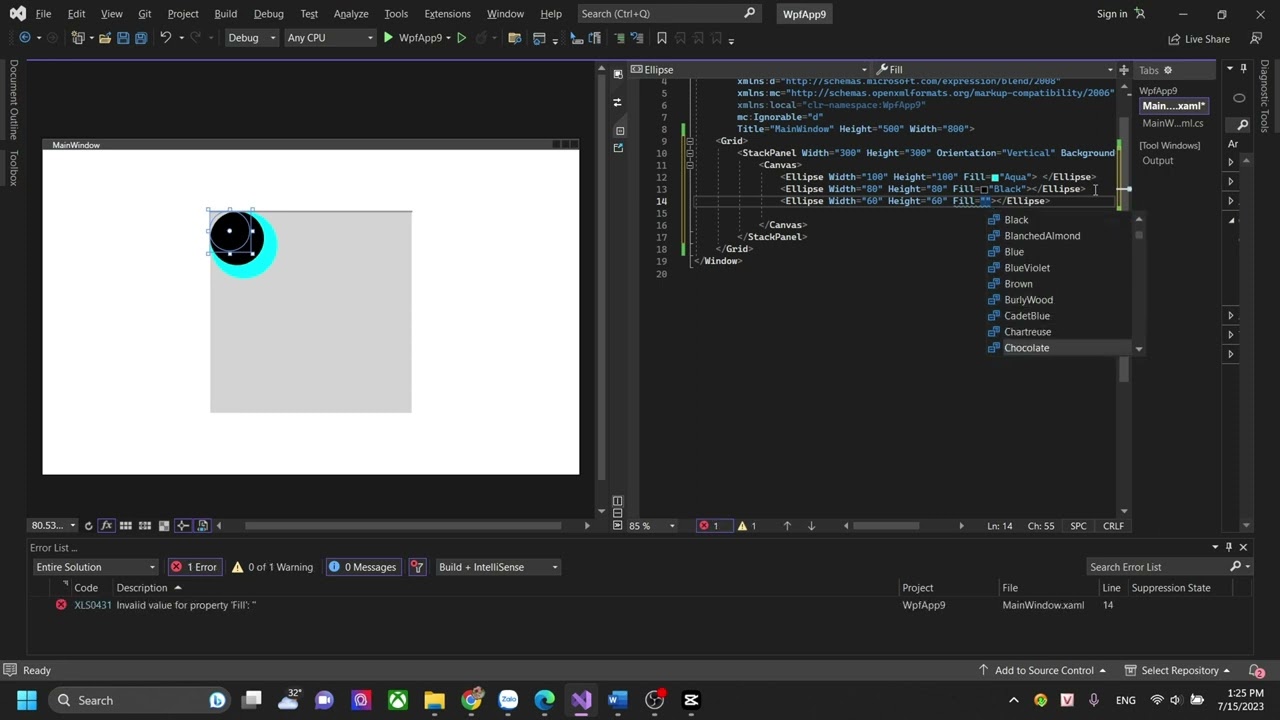Open Visual Studio from the taskbar
1280x720 pixels.
[581, 700]
